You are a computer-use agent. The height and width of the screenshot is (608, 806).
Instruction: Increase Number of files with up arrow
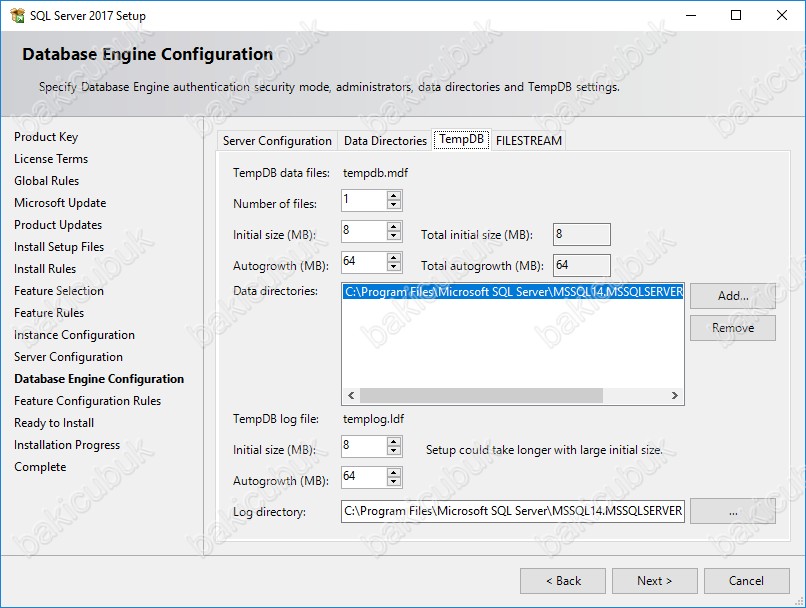[394, 196]
